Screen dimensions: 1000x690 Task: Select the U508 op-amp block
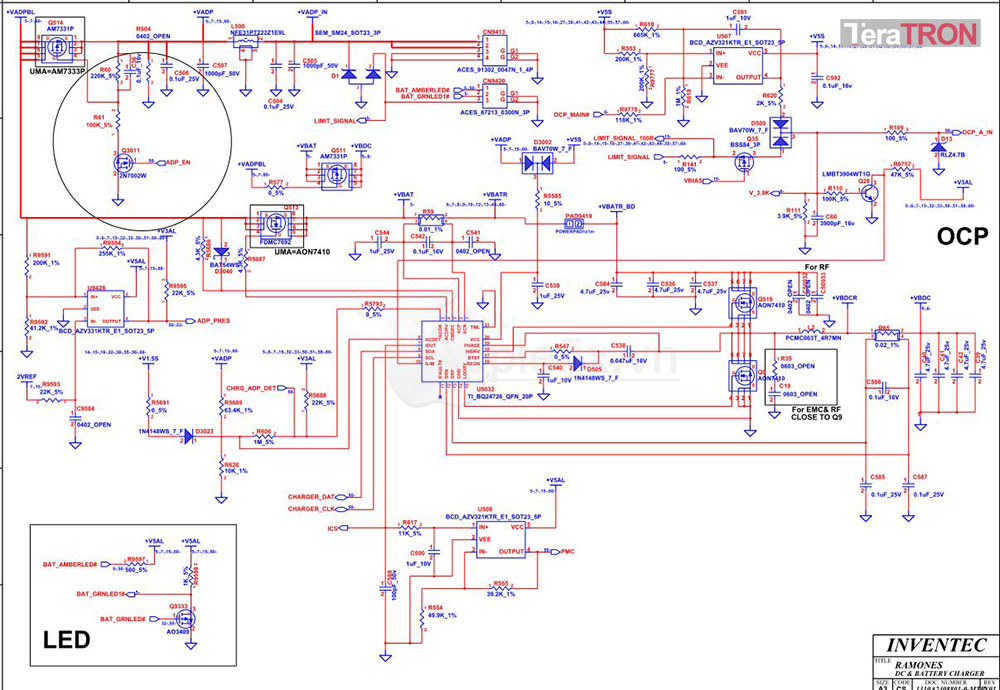[501, 540]
